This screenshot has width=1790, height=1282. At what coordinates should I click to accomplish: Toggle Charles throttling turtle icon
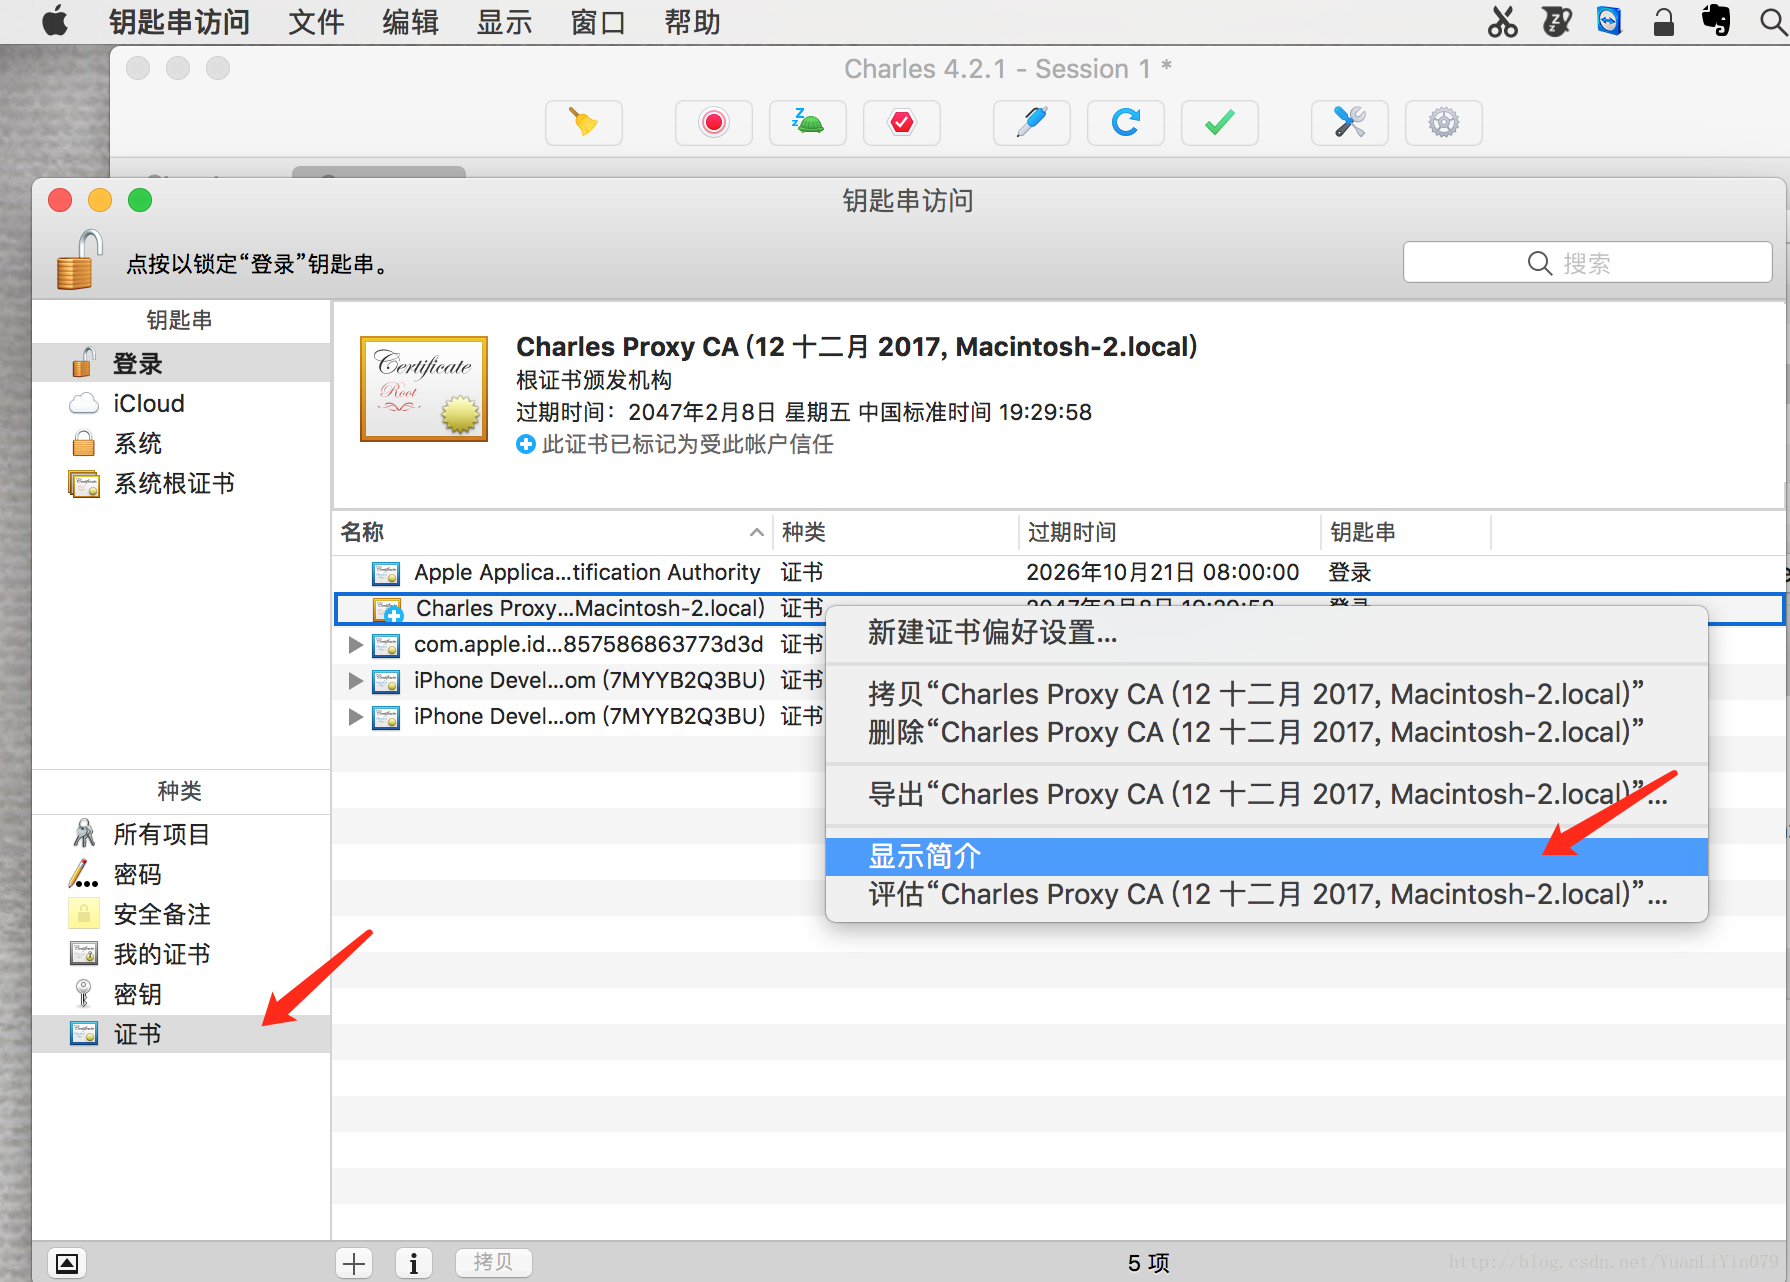807,123
